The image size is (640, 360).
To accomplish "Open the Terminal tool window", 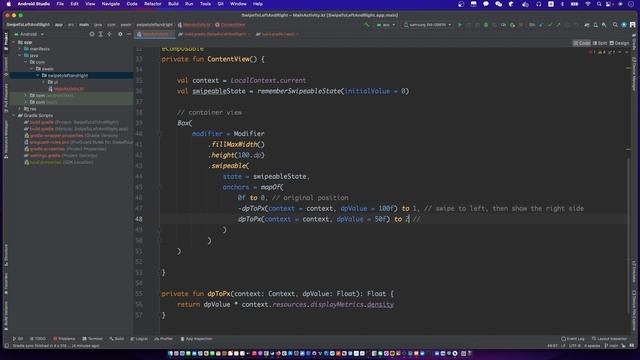I will click(x=93, y=339).
